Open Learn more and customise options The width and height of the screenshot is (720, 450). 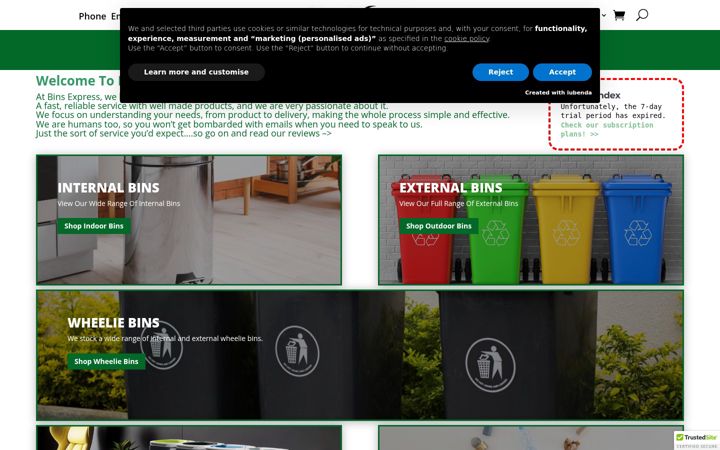click(196, 72)
